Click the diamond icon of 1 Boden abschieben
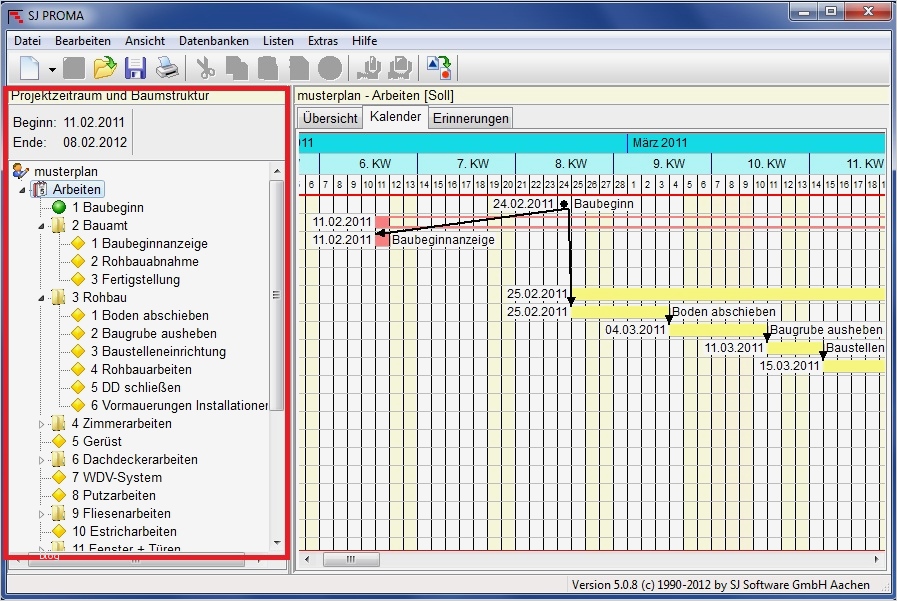The width and height of the screenshot is (897, 601). pos(78,315)
